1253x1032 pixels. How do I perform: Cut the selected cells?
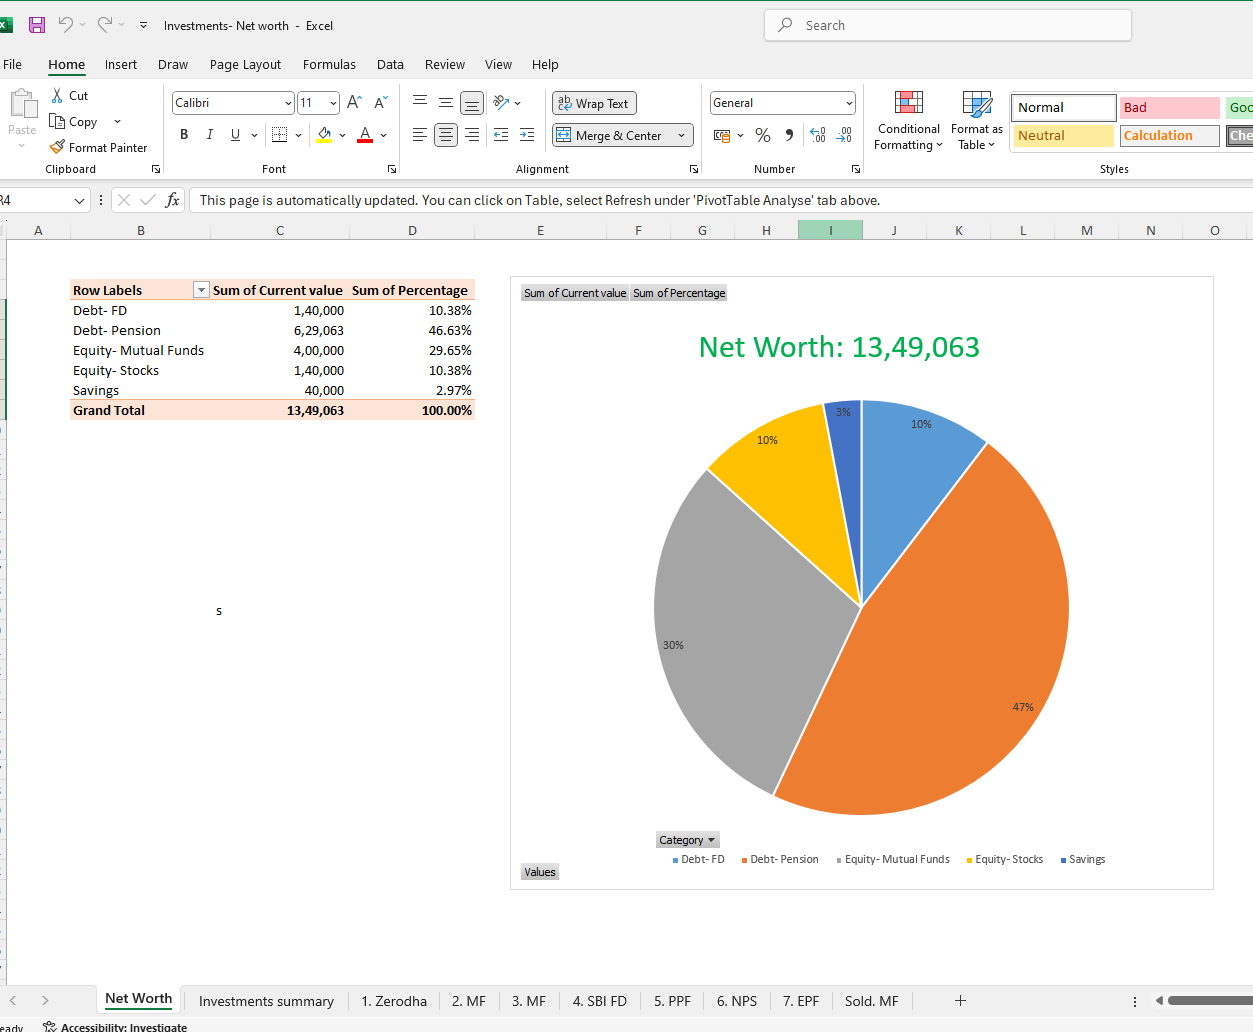coord(70,95)
